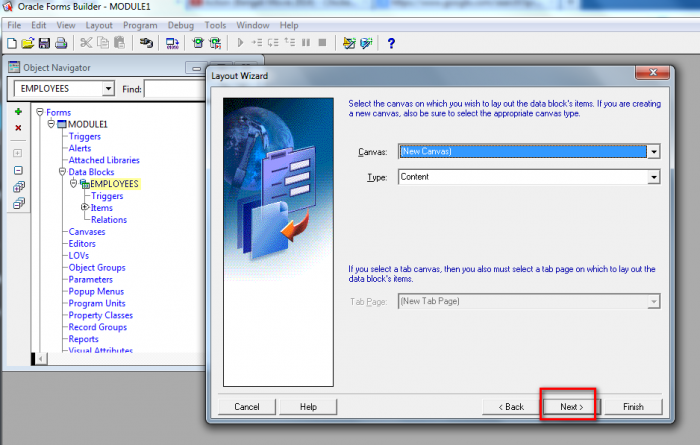
Task: Select the Program Units tree item
Action: tap(97, 303)
